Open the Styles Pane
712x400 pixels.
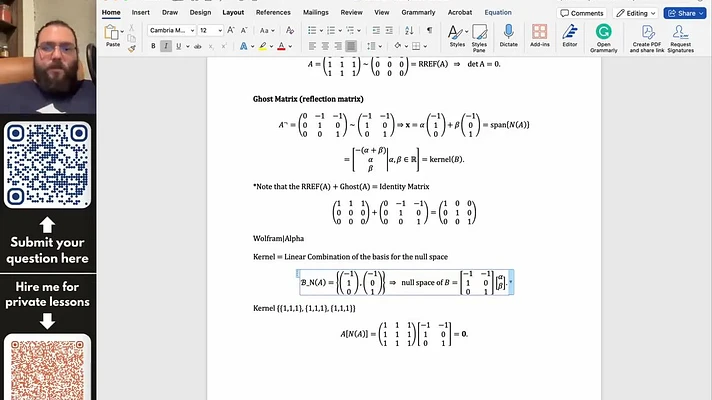coord(479,38)
